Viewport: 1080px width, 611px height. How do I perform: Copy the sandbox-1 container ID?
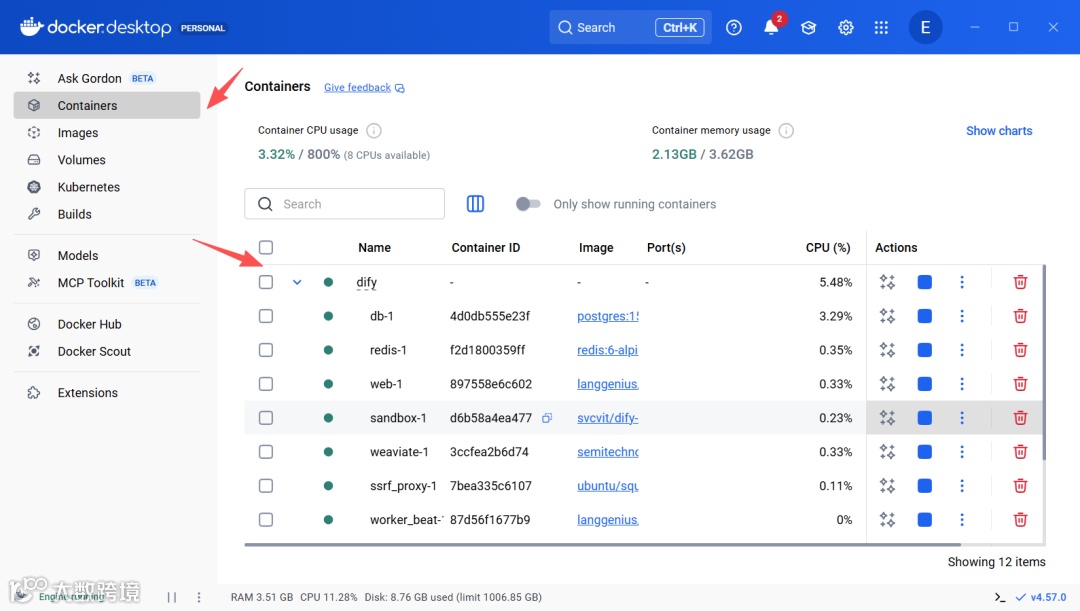coord(547,418)
